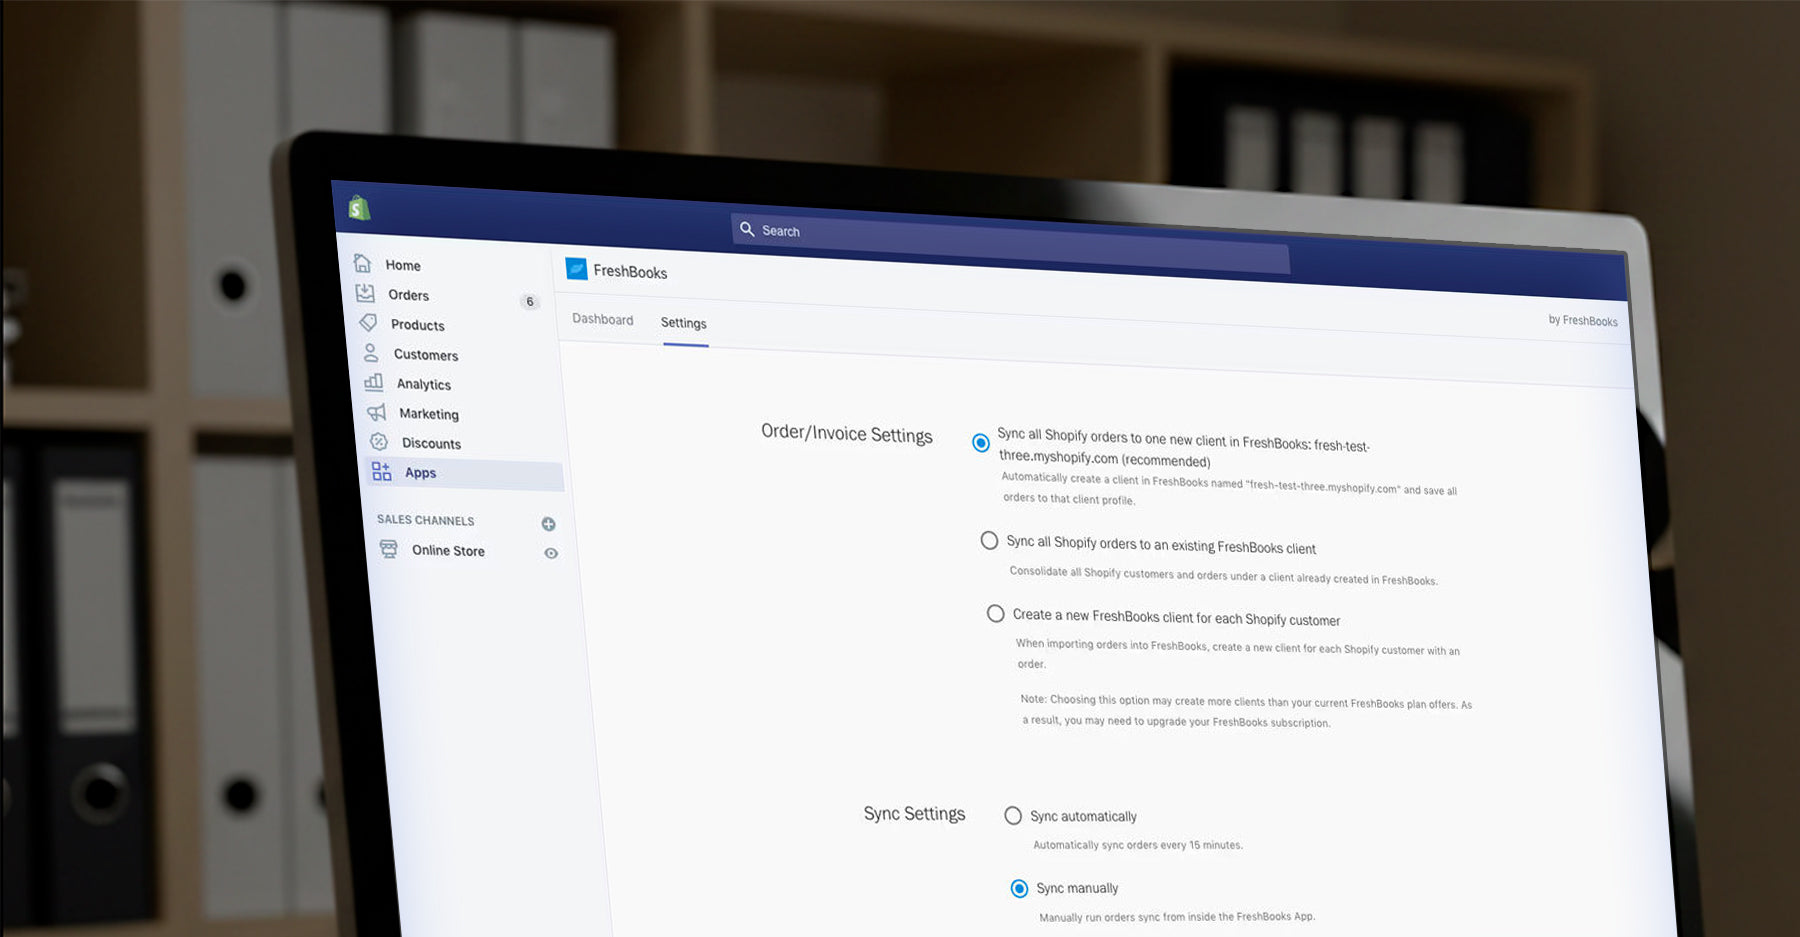The width and height of the screenshot is (1800, 937).
Task: Click 'Manually run orders sync' description text
Action: 1177,916
